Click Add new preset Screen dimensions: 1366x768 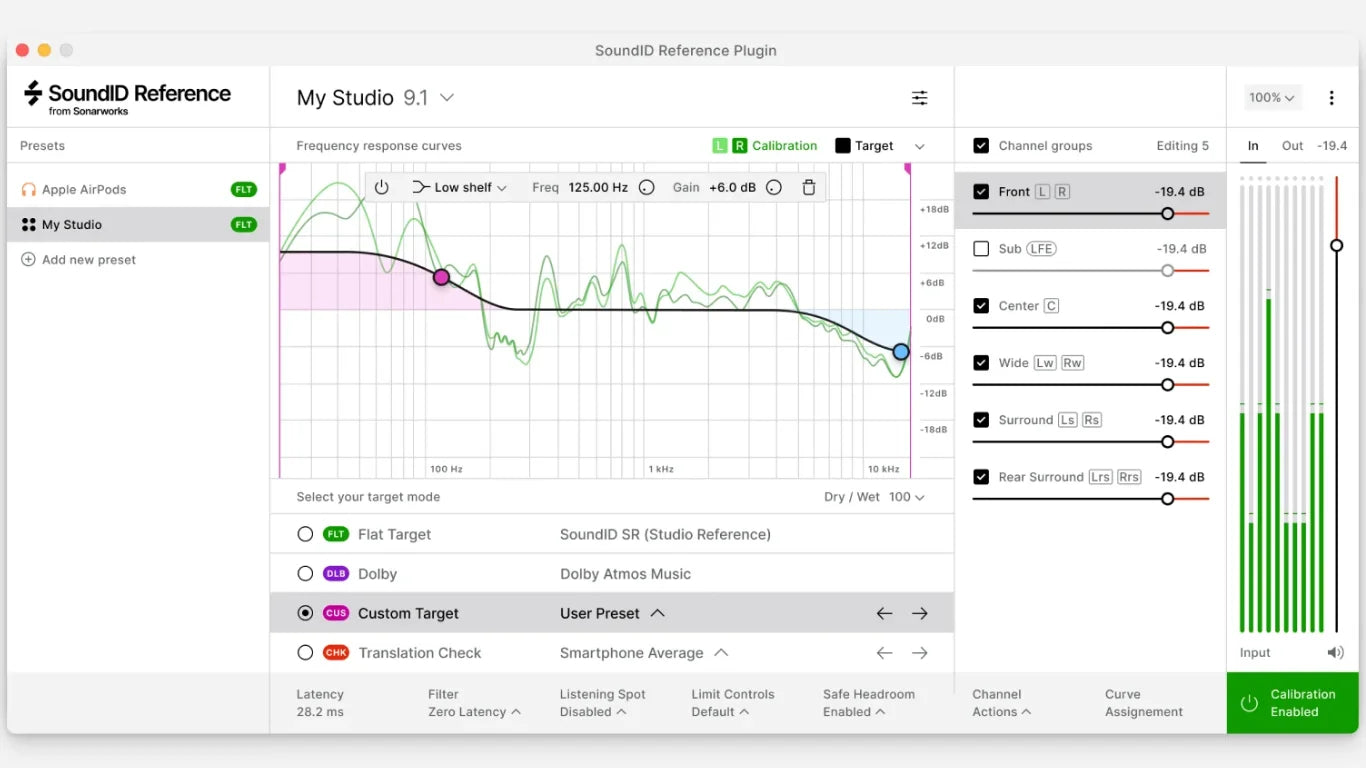point(79,259)
